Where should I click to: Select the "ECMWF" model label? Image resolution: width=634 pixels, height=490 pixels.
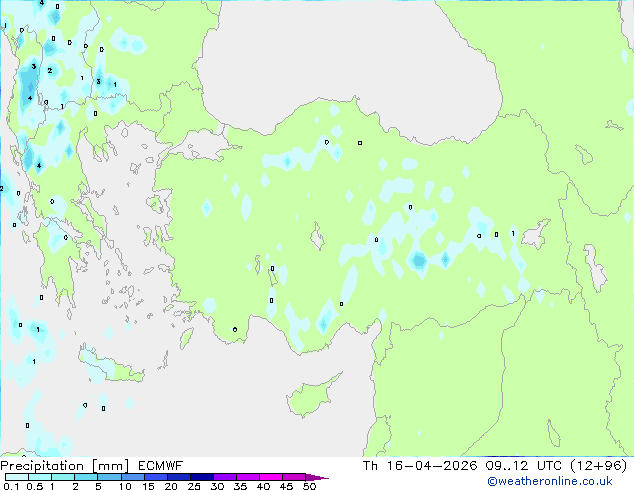click(161, 466)
